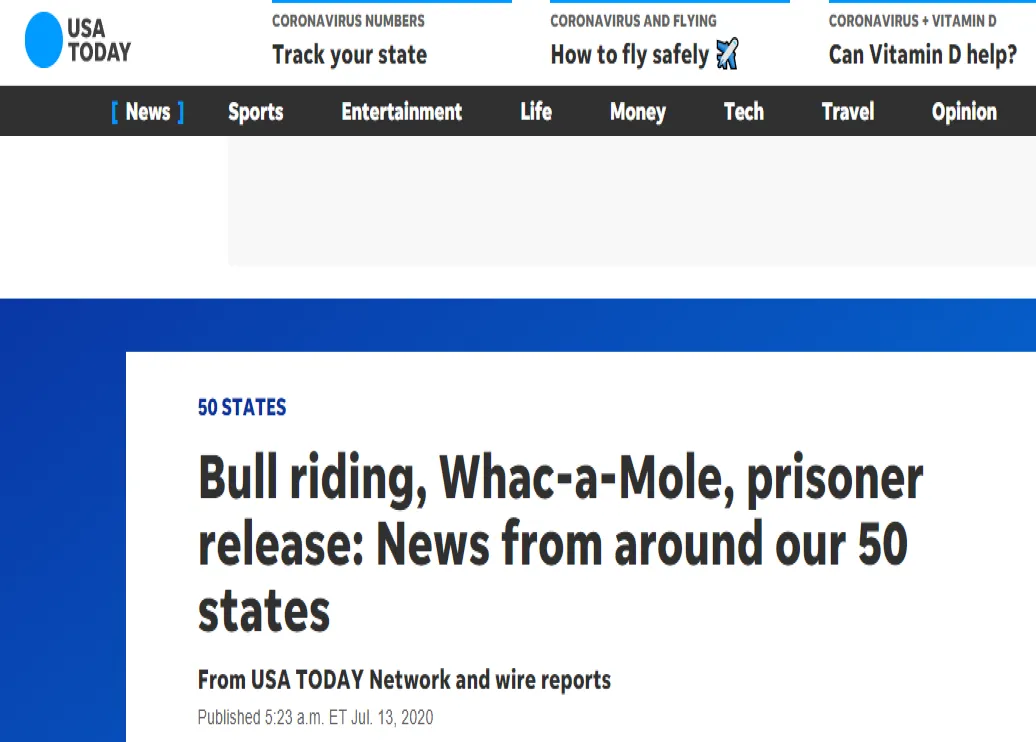1036x742 pixels.
Task: Open the Money section
Action: 637,111
